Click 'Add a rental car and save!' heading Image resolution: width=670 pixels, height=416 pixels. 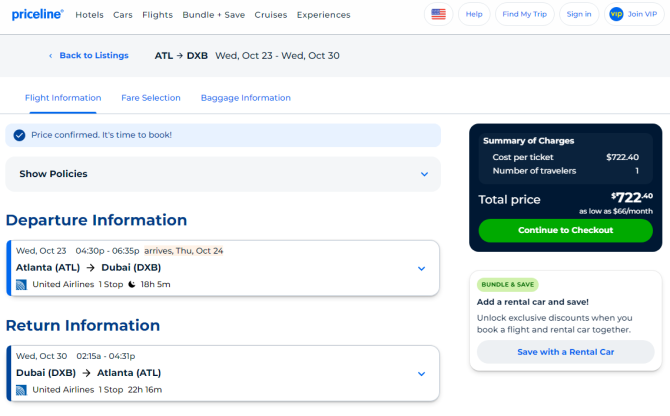coord(532,302)
